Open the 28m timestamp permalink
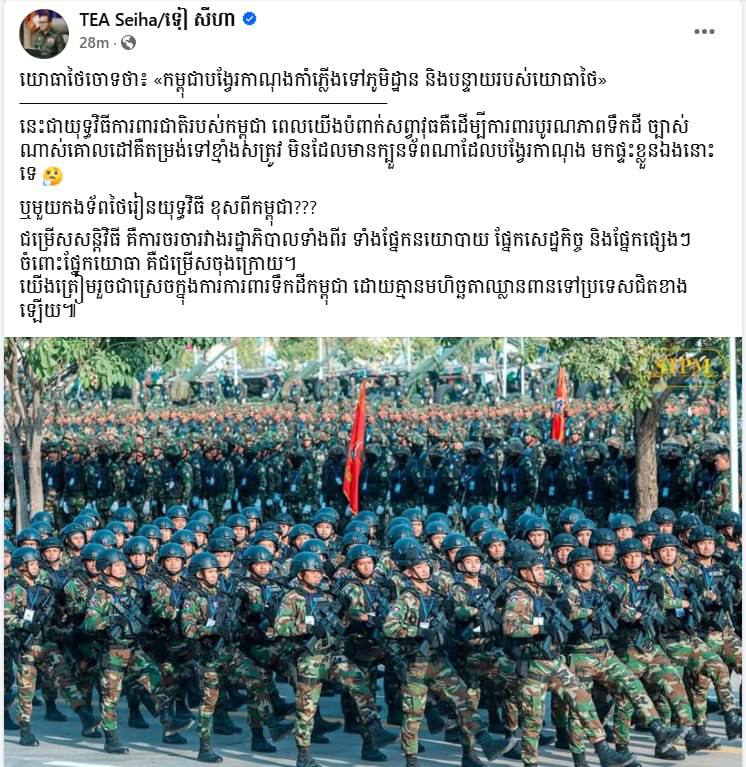 [x=94, y=43]
